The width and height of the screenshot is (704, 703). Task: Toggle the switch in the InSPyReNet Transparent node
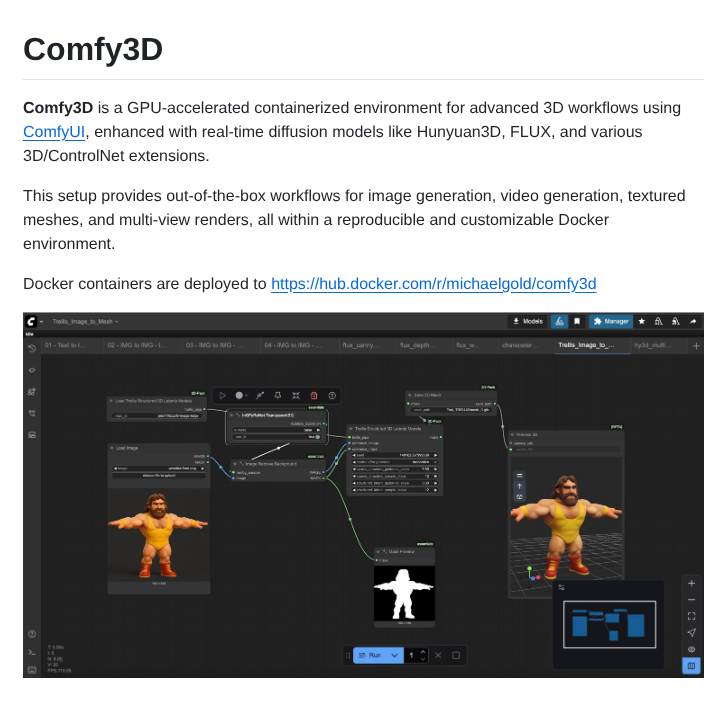tap(317, 437)
